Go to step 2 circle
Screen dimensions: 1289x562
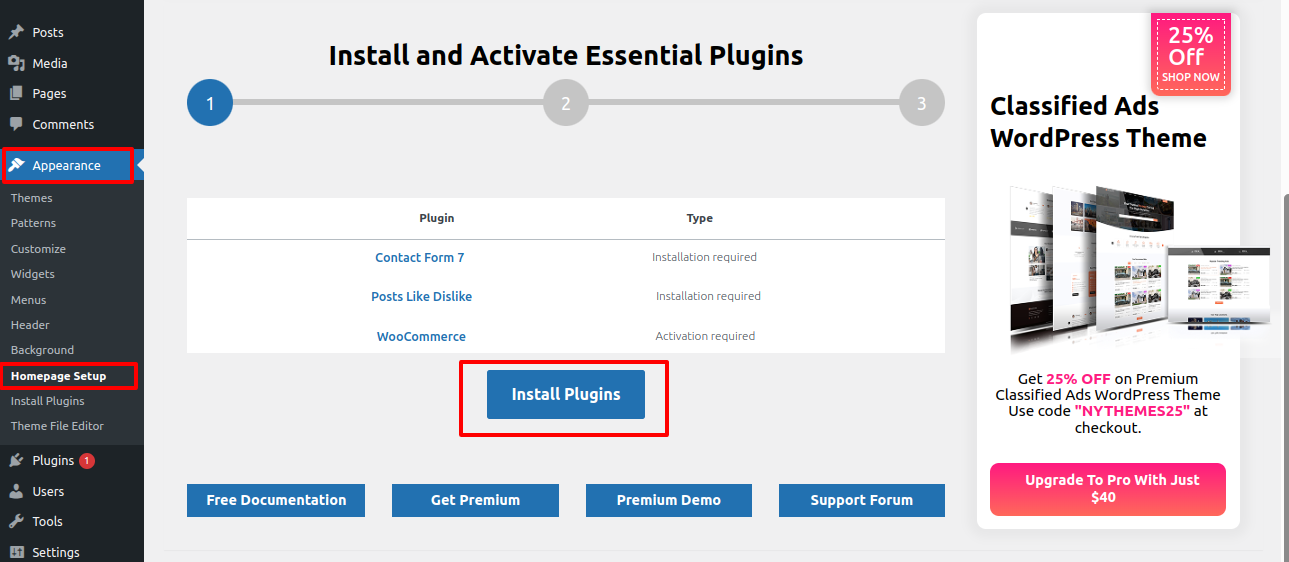pyautogui.click(x=566, y=103)
